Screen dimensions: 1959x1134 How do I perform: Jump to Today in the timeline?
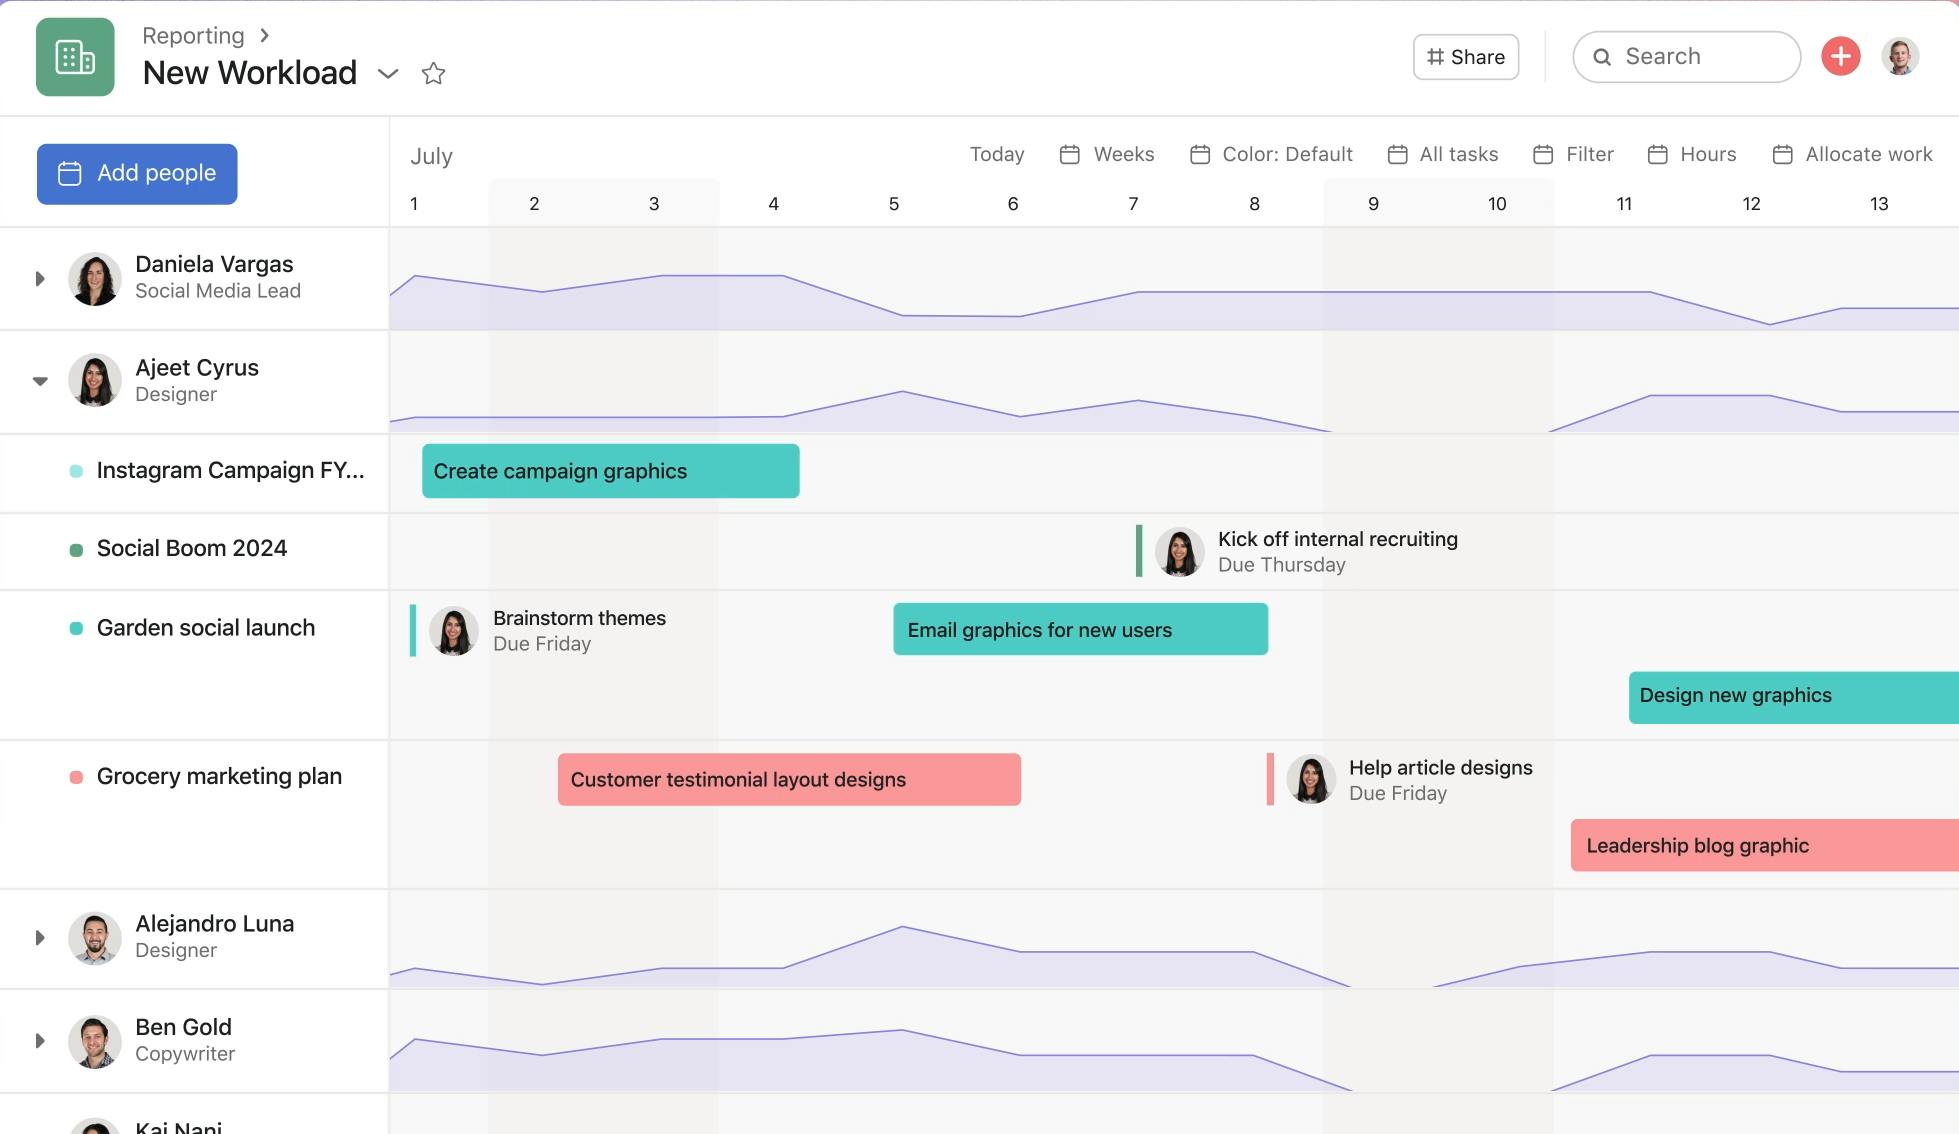(x=996, y=154)
